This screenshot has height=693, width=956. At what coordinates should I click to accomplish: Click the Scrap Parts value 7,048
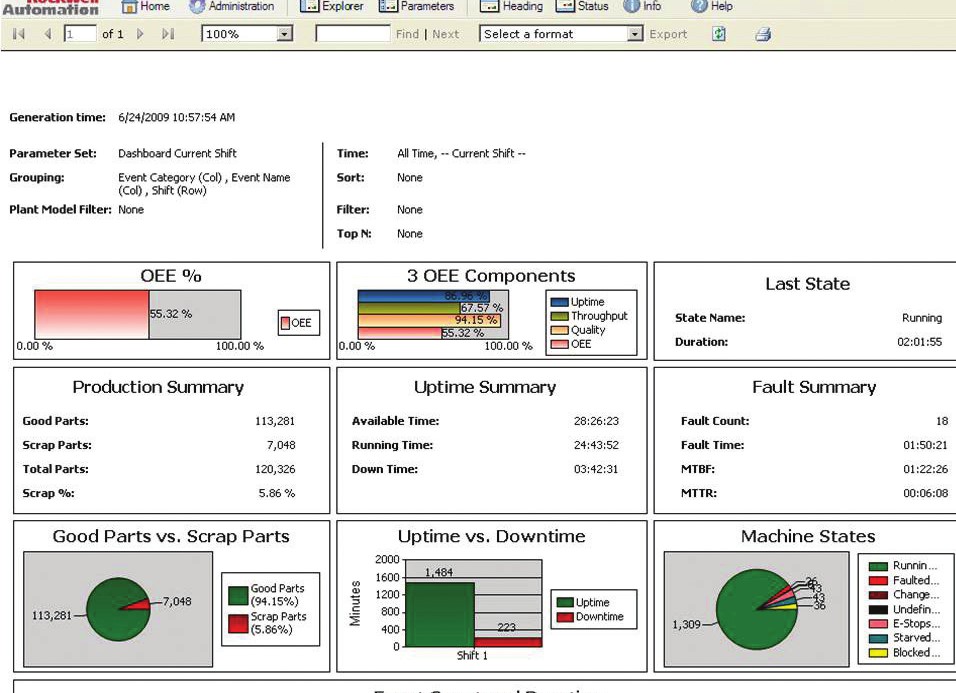(x=280, y=446)
